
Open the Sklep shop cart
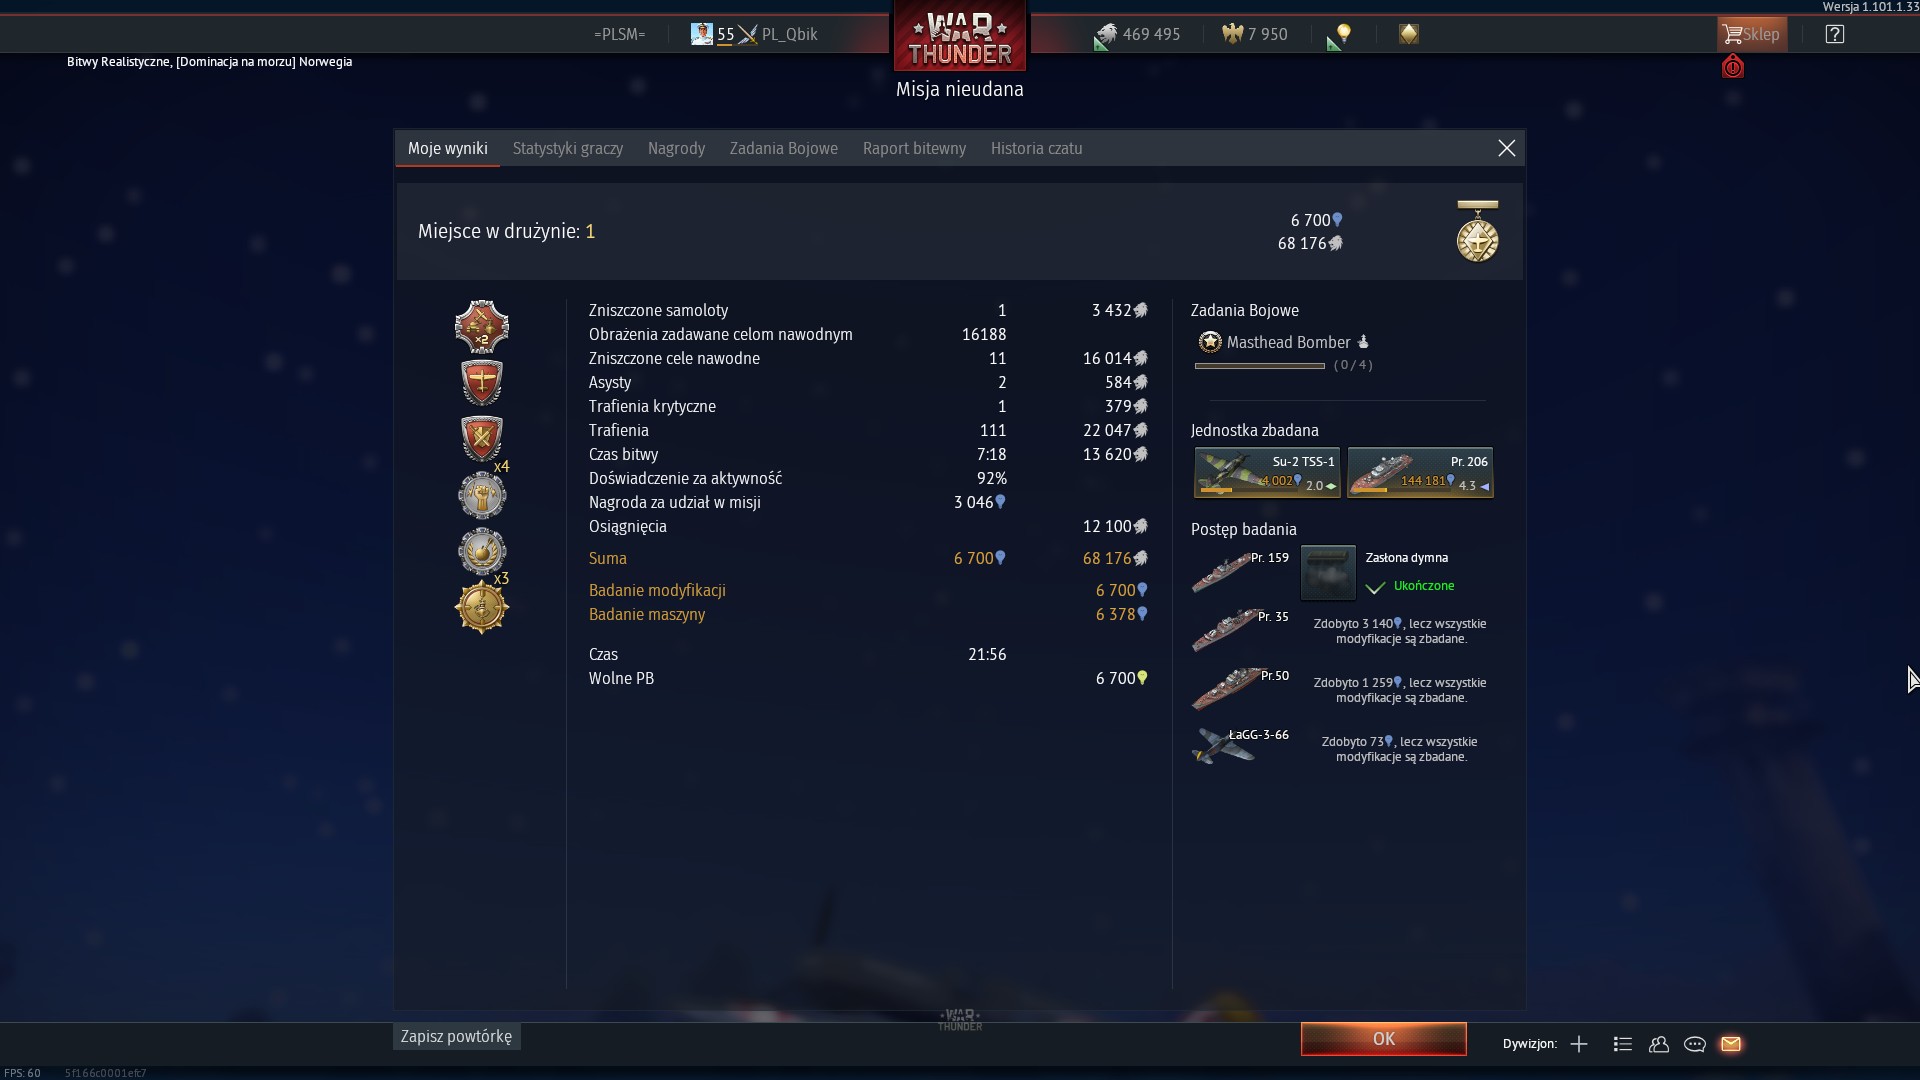coord(1752,34)
